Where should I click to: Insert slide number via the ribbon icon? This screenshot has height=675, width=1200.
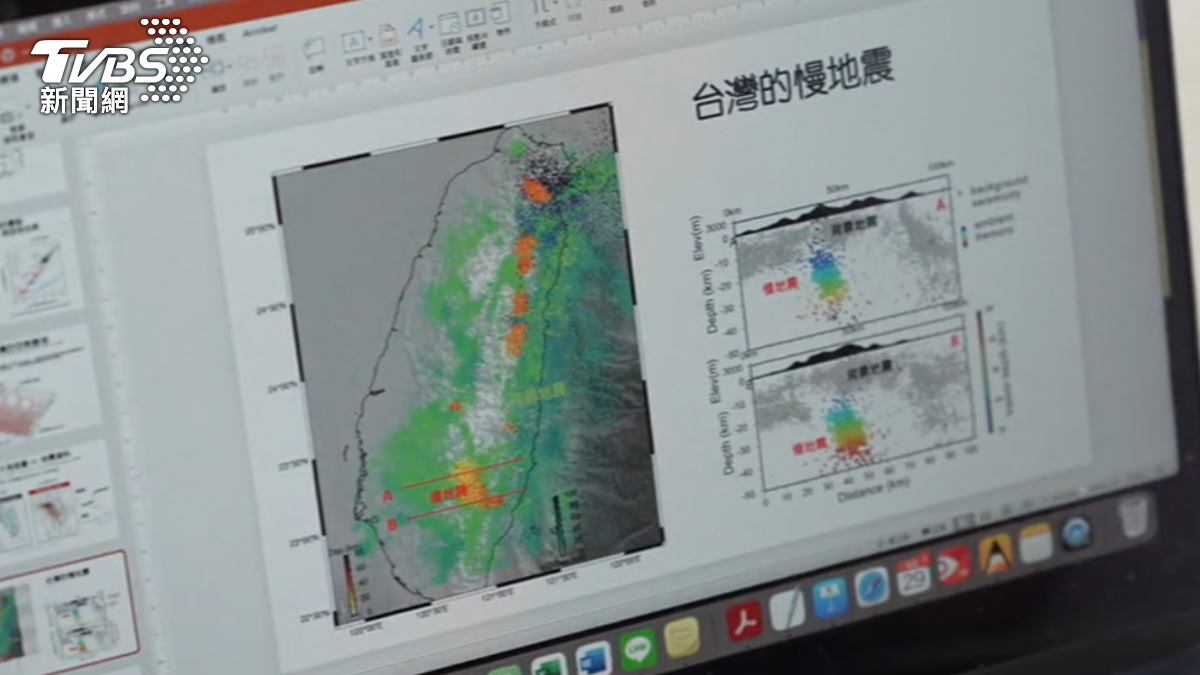(x=475, y=17)
